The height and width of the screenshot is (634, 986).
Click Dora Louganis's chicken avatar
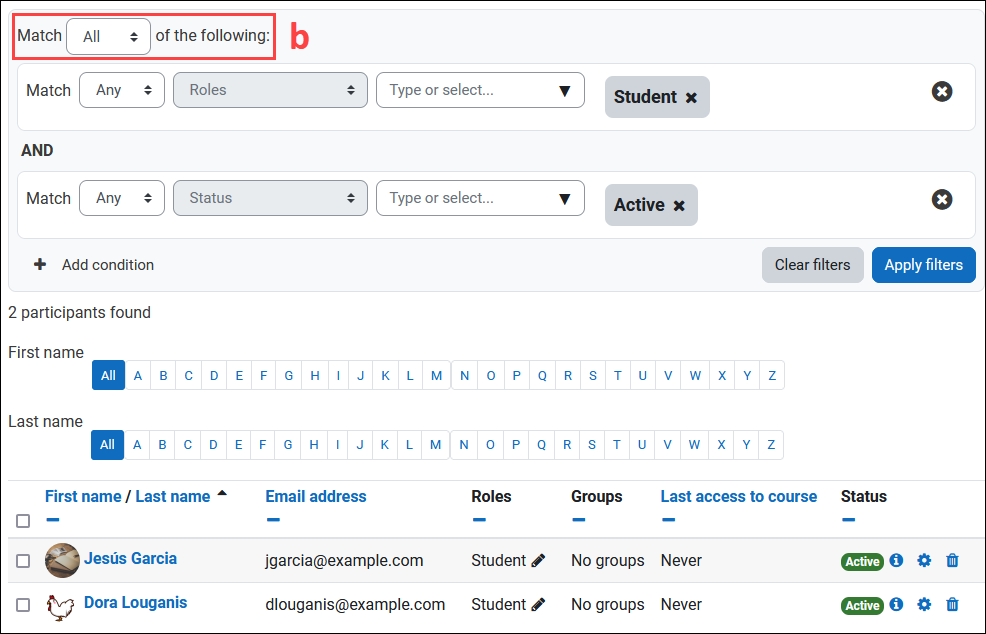pos(60,607)
